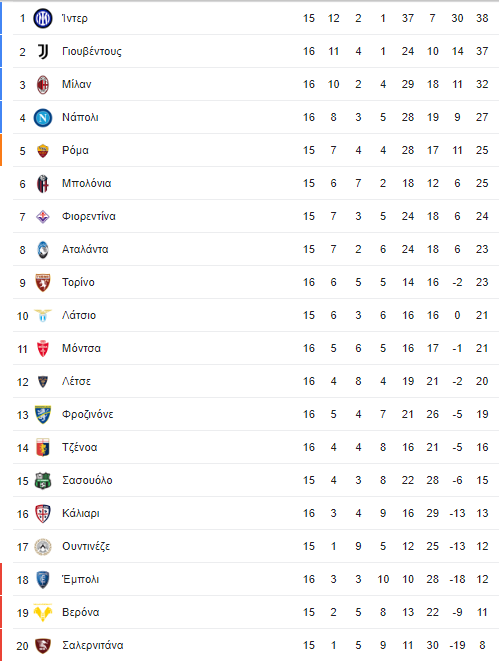This screenshot has width=499, height=668.
Task: Click the Juventus logo icon
Action: pyautogui.click(x=43, y=52)
